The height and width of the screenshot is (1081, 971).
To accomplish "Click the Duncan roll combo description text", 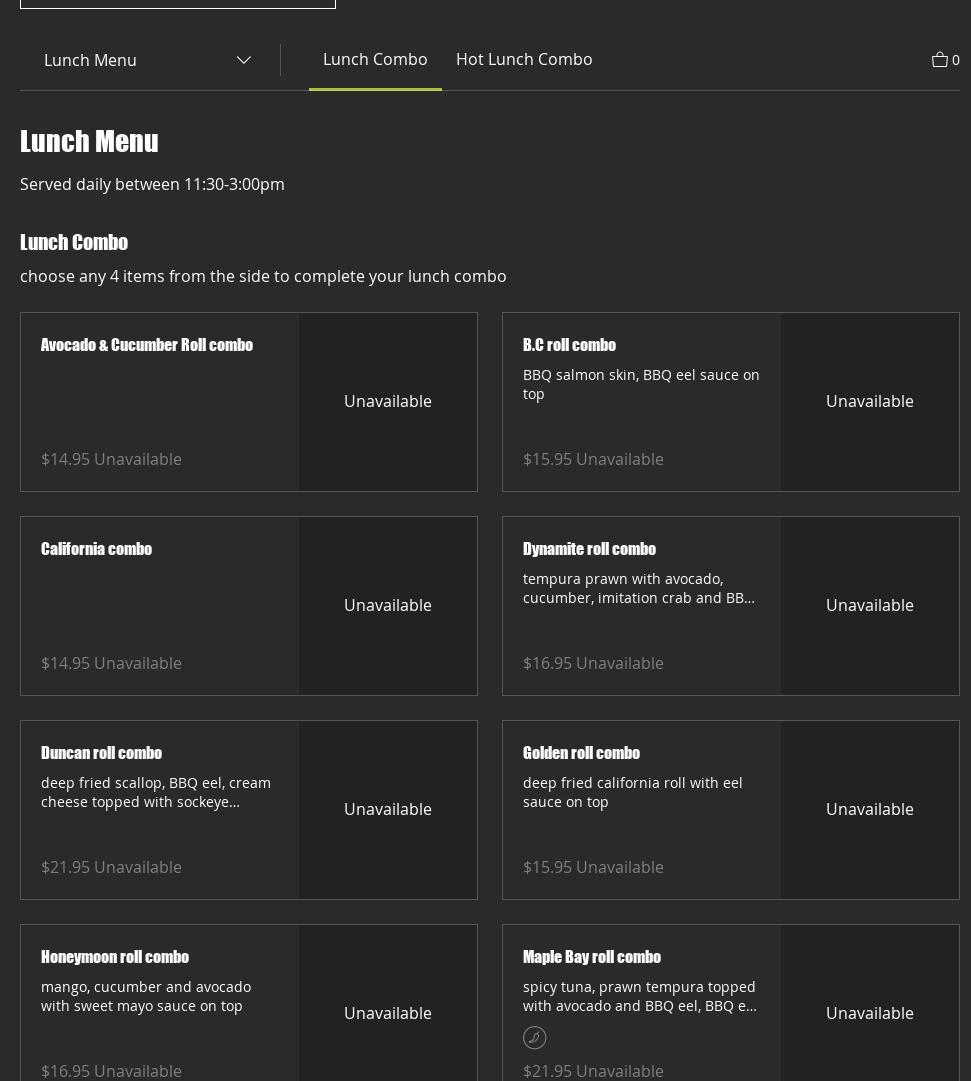I will (156, 792).
